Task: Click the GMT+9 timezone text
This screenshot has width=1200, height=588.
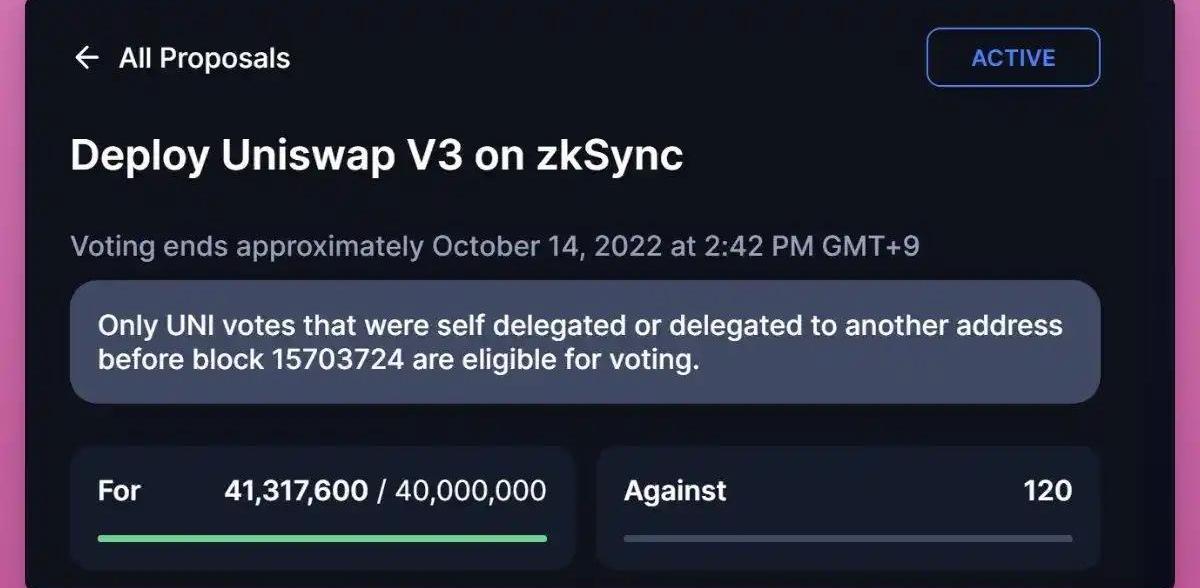Action: (x=868, y=246)
